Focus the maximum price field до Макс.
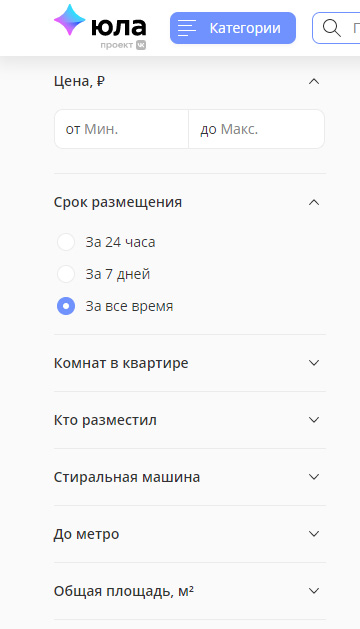This screenshot has height=629, width=360. [256, 129]
